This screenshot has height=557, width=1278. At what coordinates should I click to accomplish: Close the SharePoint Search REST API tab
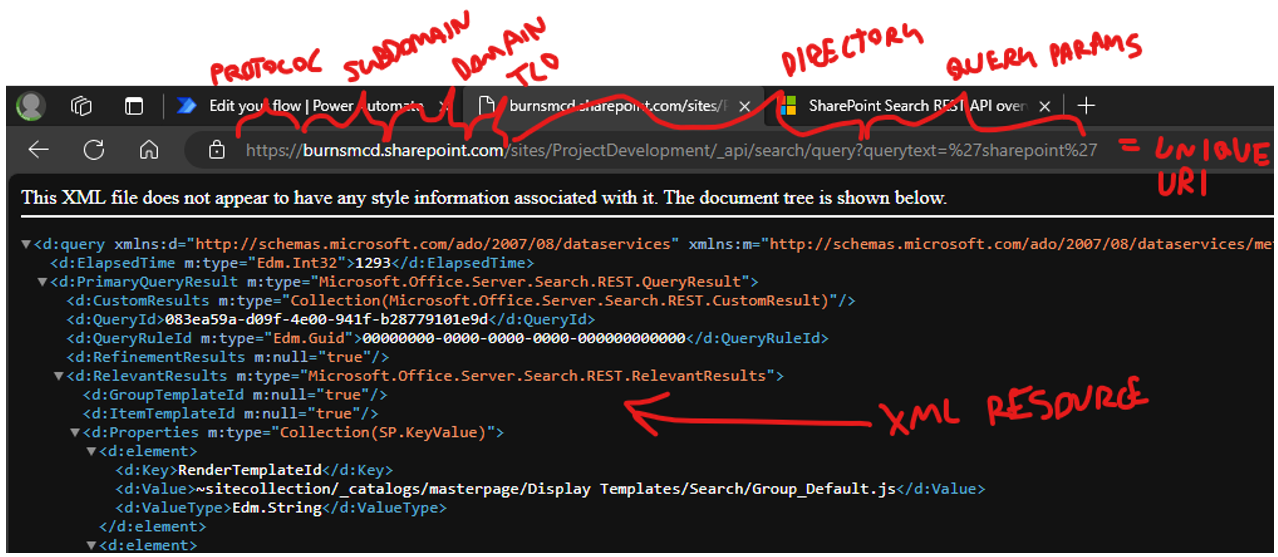pyautogui.click(x=1045, y=106)
